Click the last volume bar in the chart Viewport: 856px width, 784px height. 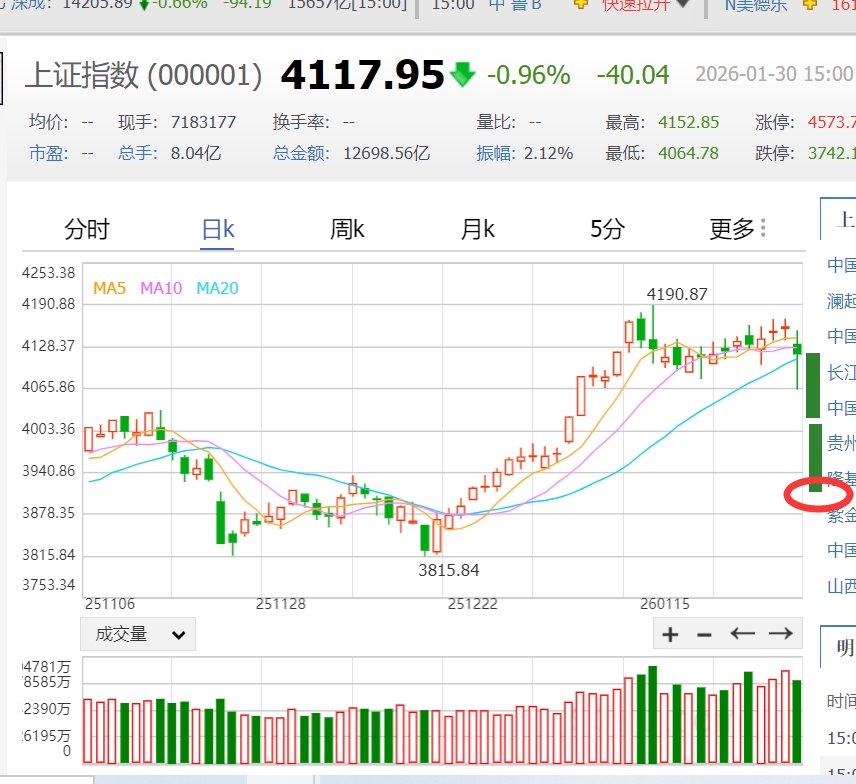click(797, 721)
